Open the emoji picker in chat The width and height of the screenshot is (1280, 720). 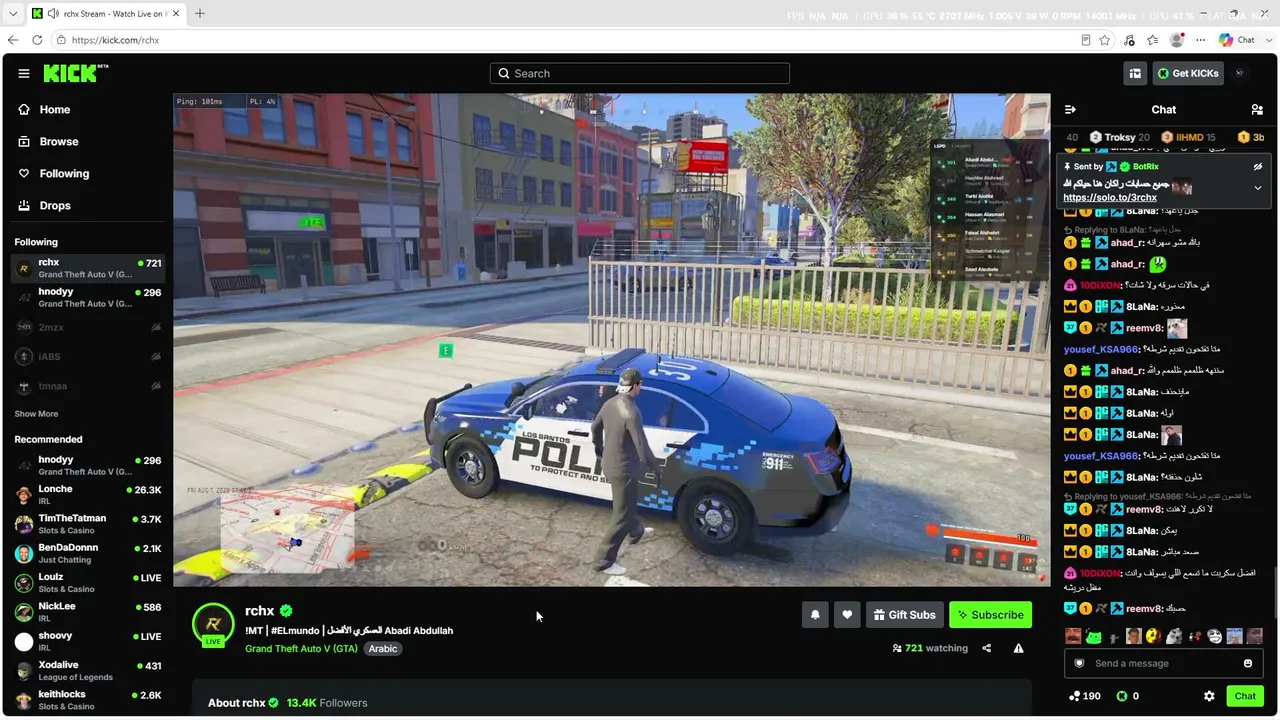pos(1248,663)
